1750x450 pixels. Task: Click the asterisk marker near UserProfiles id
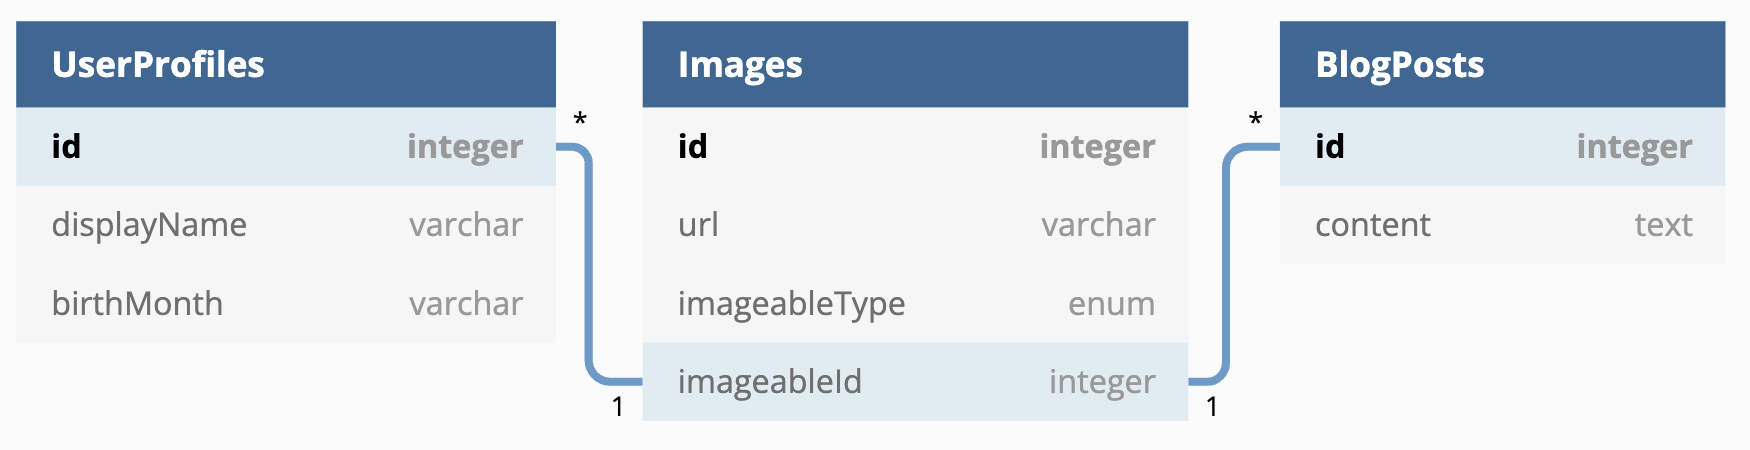tap(580, 120)
